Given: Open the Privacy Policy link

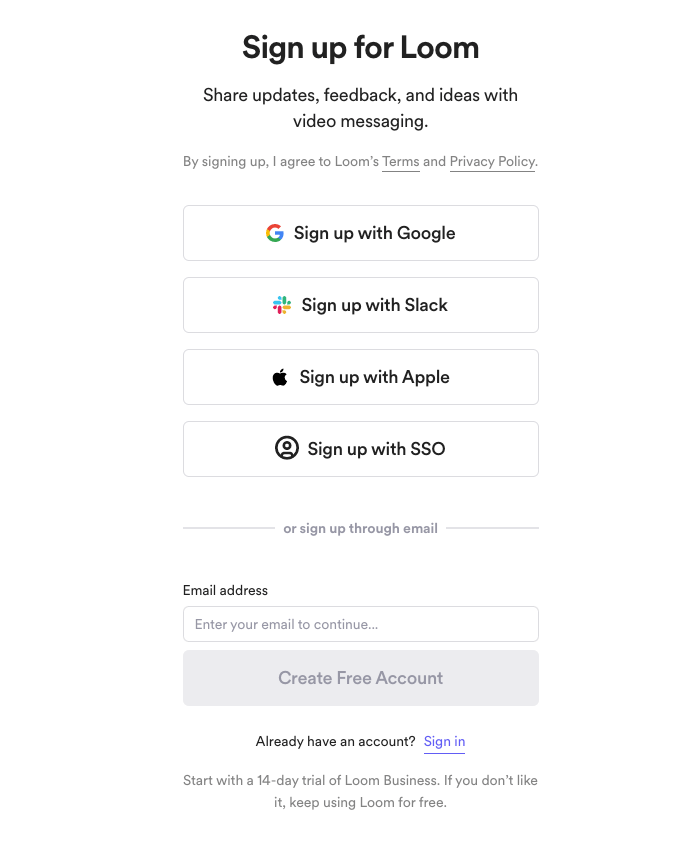Looking at the screenshot, I should click(492, 162).
